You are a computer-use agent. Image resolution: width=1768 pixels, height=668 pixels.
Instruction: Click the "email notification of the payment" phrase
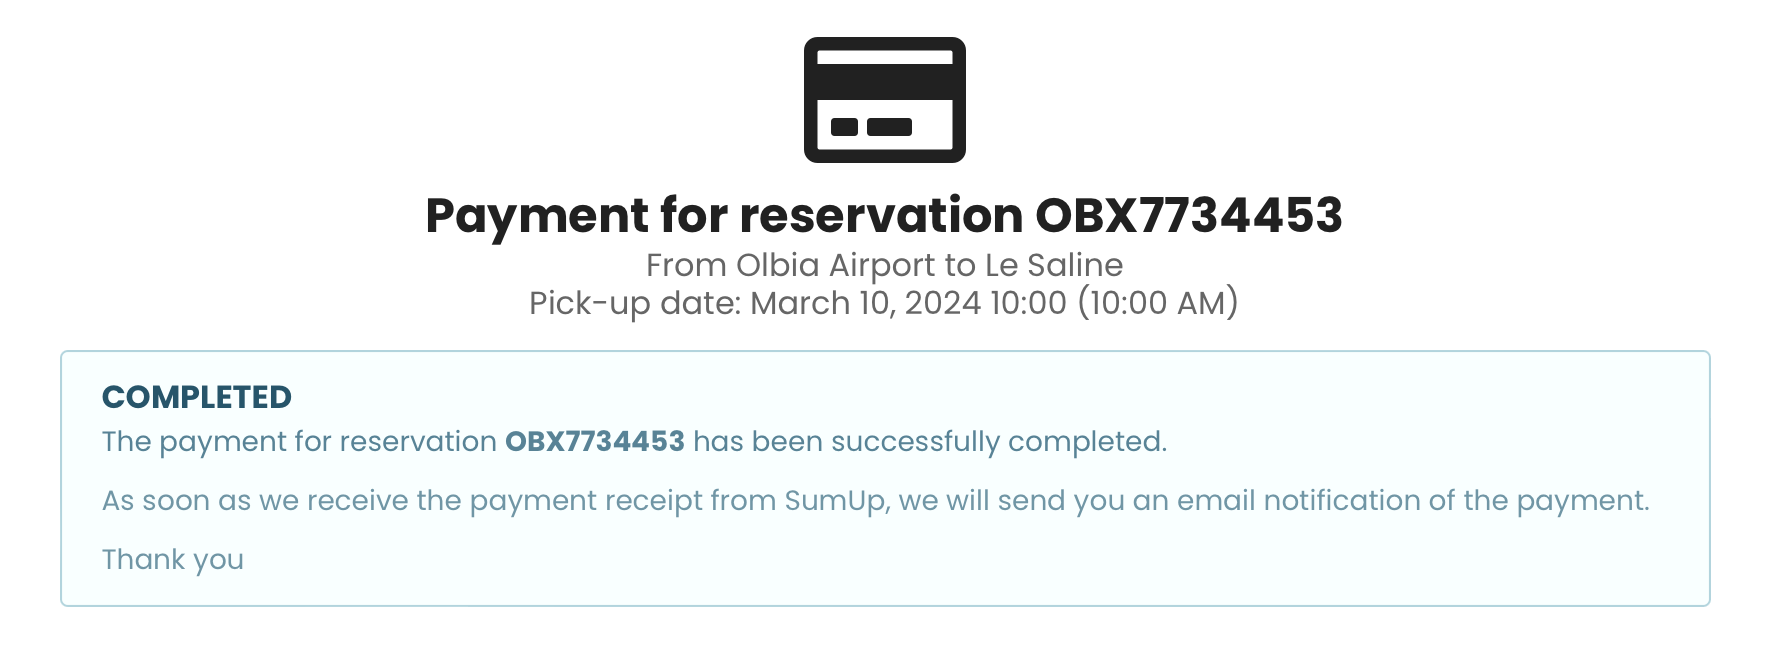click(1412, 501)
